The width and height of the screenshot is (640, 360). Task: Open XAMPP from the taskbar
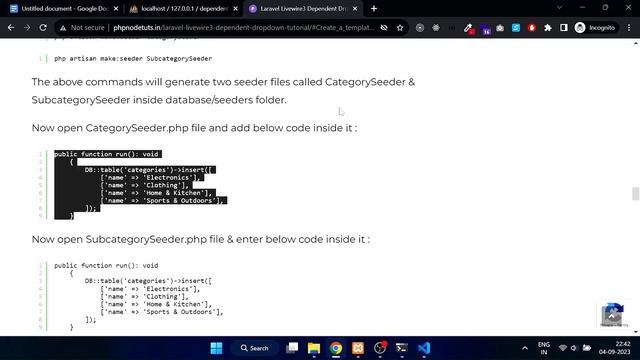(358, 348)
